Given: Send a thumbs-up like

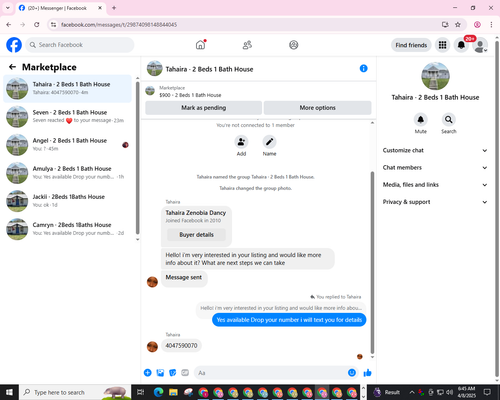Looking at the screenshot, I should (x=367, y=373).
